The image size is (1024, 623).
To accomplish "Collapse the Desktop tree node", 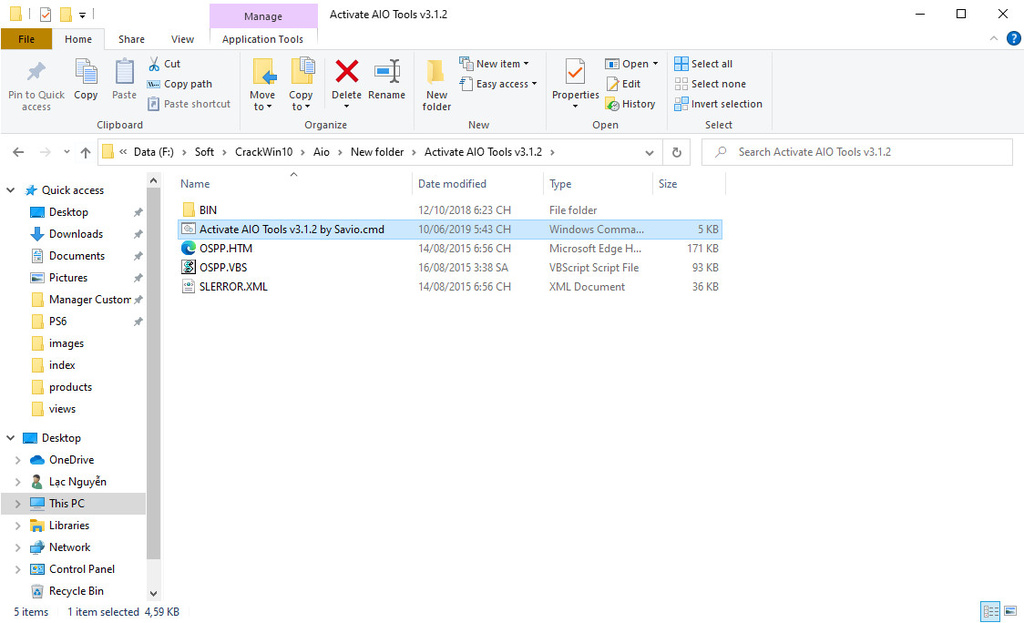I will (x=10, y=438).
